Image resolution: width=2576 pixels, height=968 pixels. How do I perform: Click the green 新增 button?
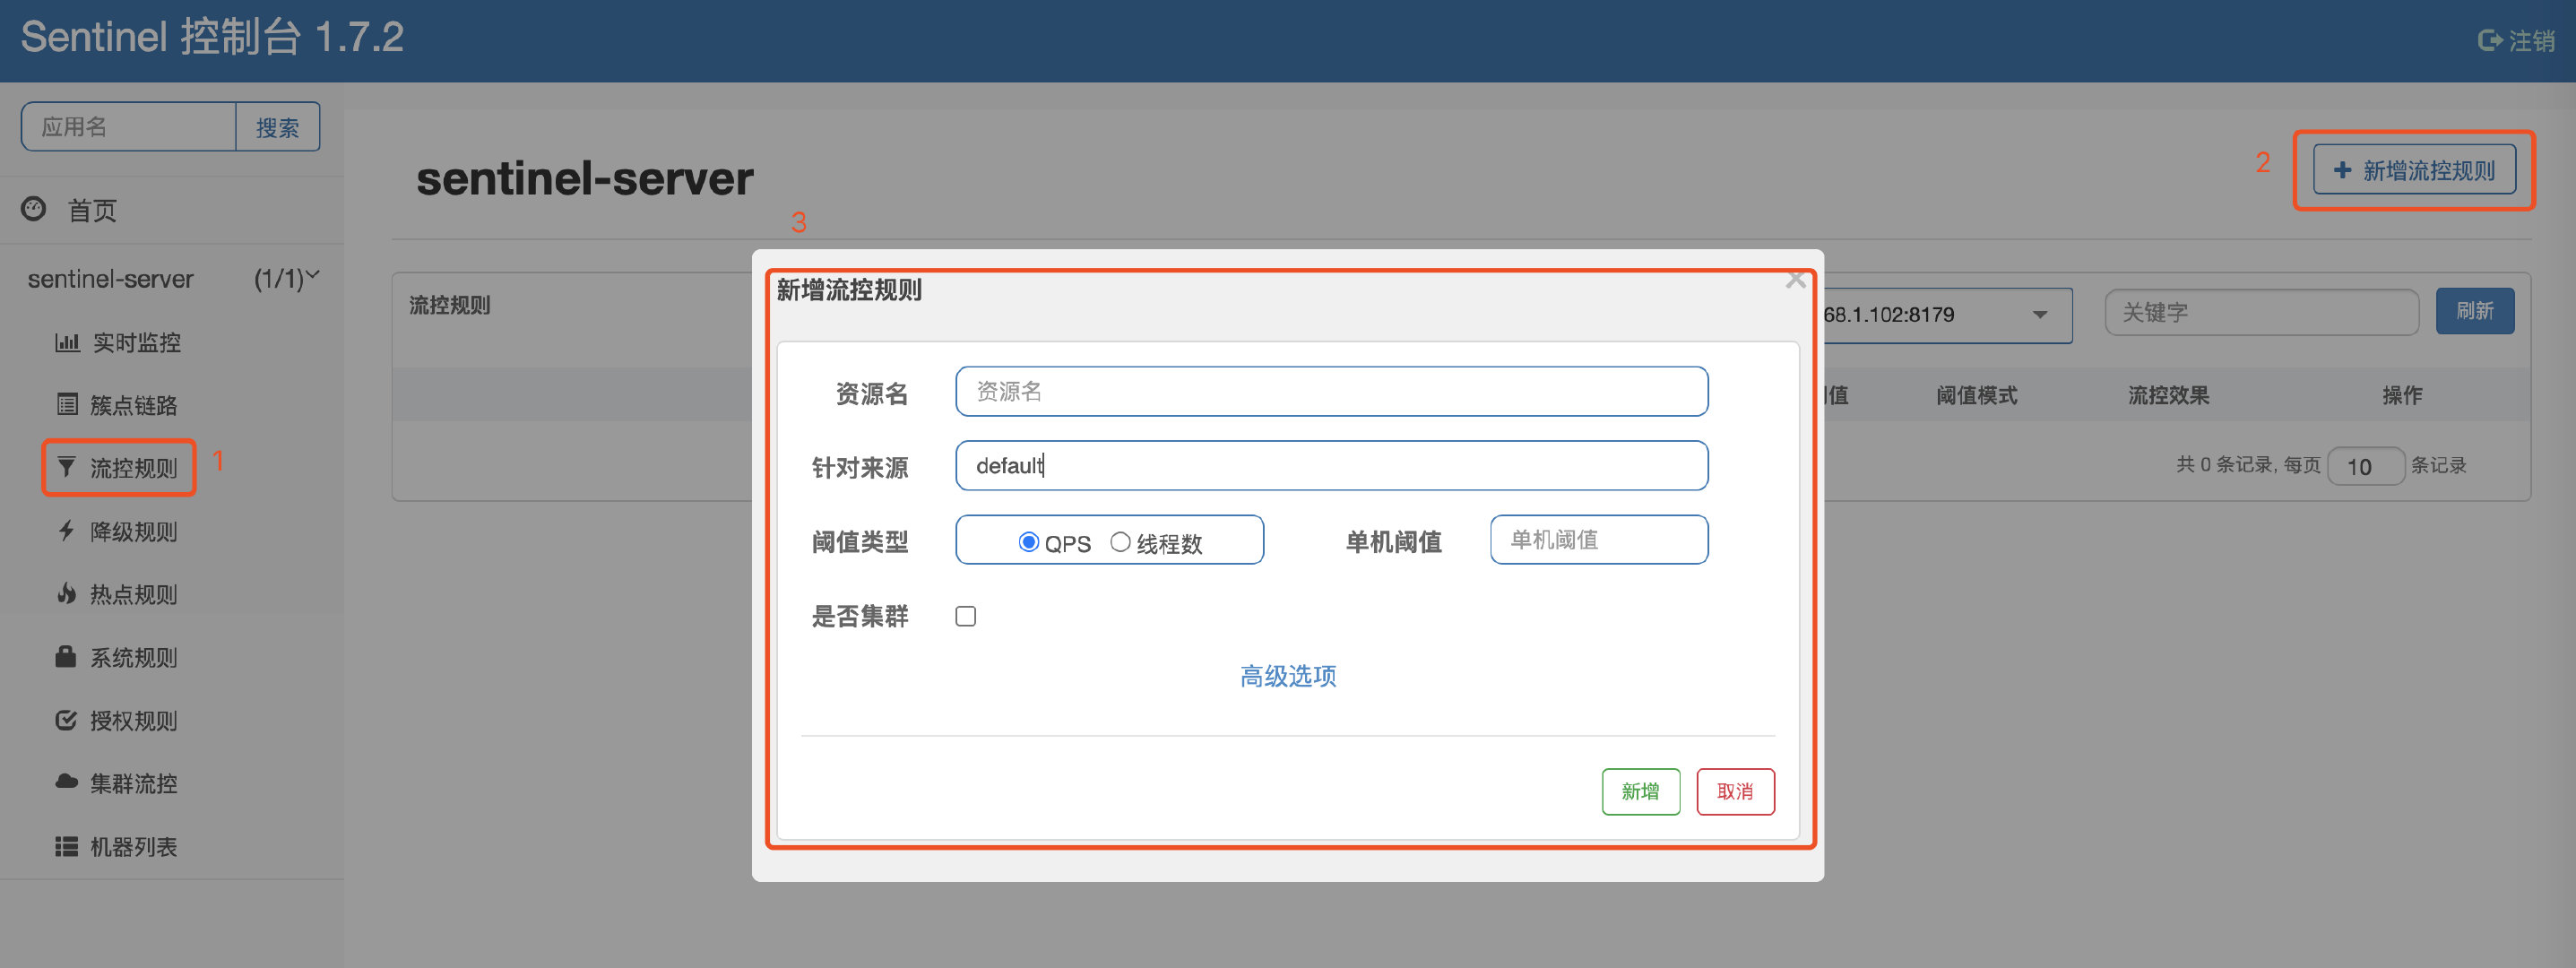tap(1640, 791)
